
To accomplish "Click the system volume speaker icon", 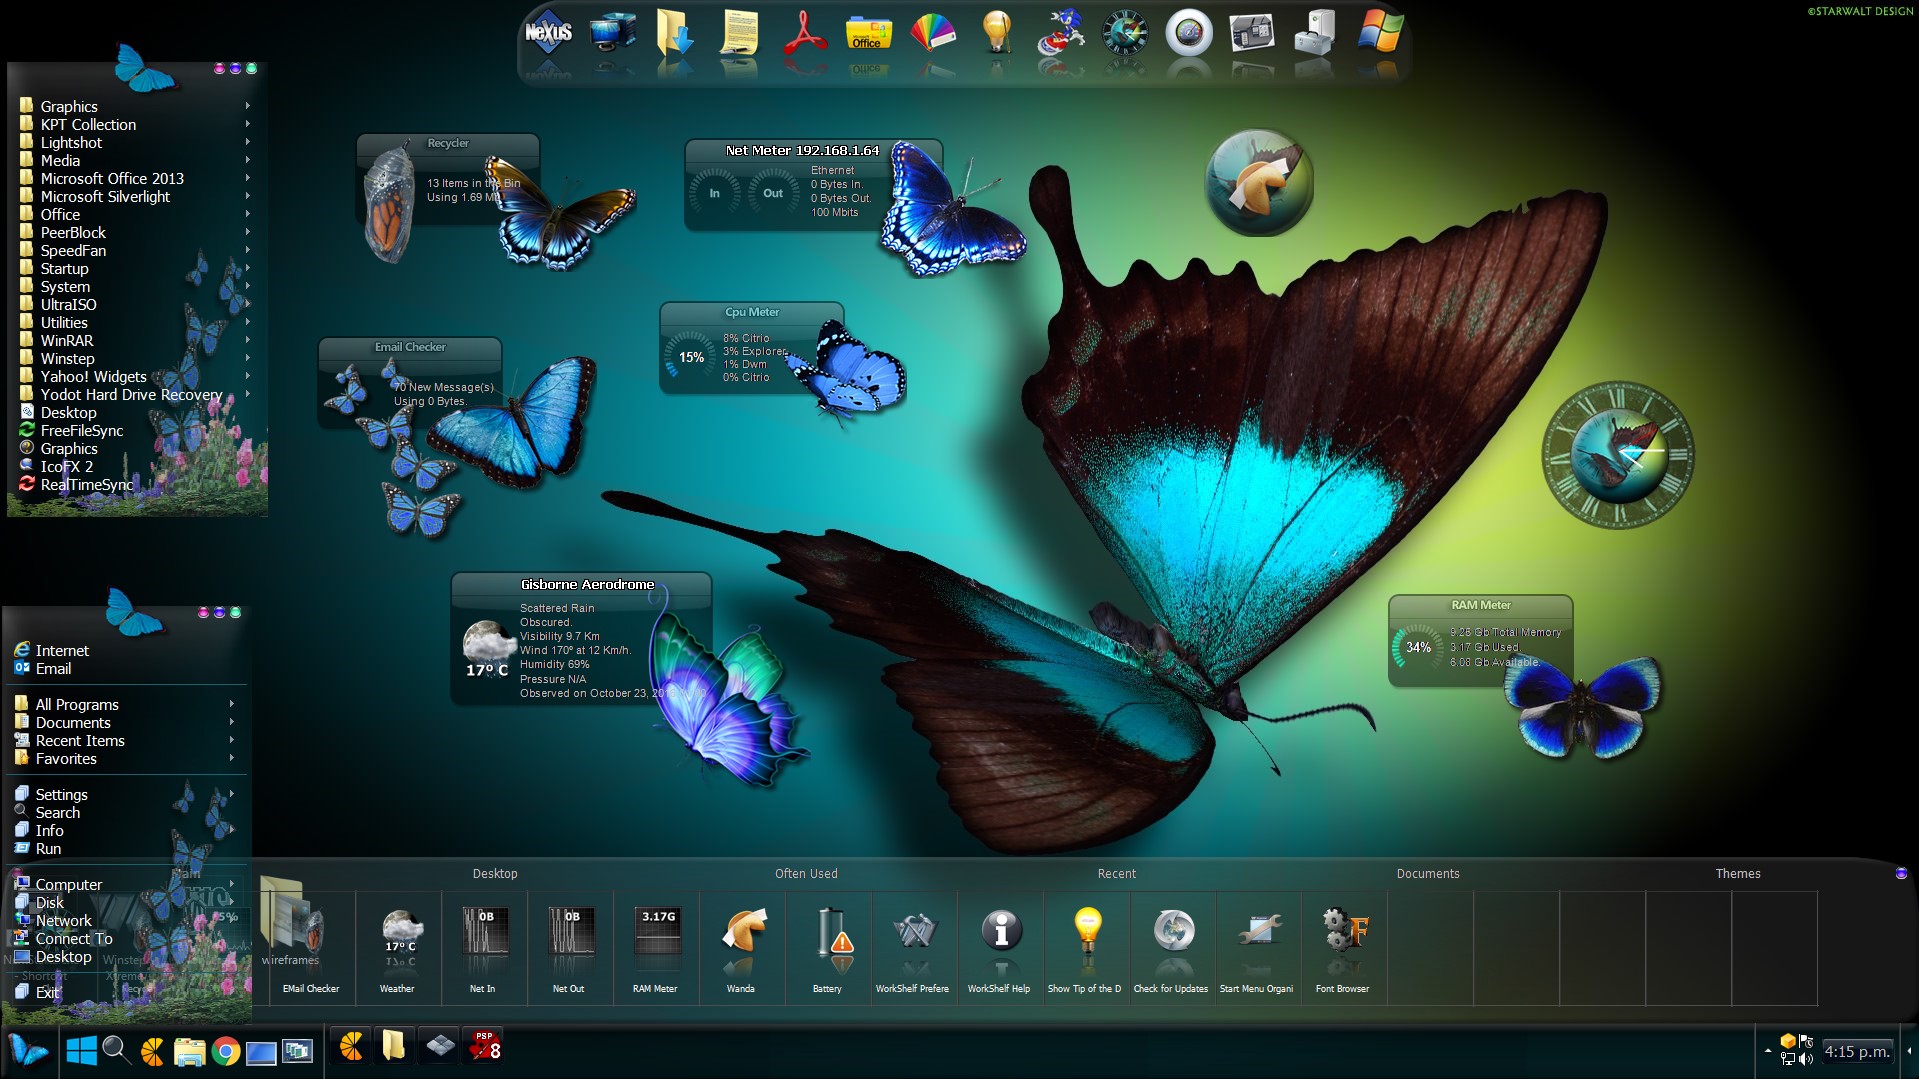I will pyautogui.click(x=1806, y=1059).
